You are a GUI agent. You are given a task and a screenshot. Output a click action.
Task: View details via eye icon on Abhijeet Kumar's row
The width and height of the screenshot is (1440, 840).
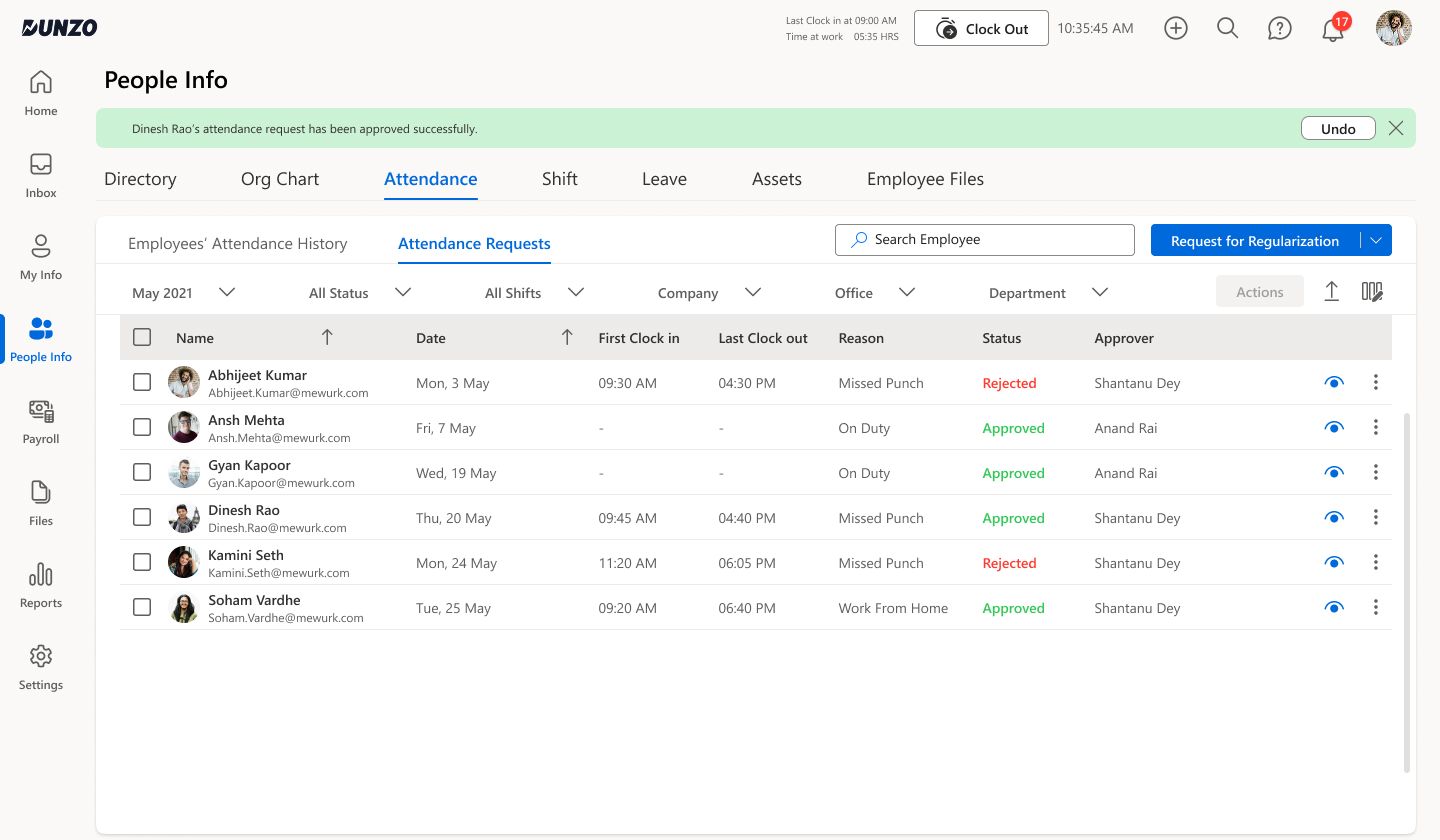tap(1334, 382)
